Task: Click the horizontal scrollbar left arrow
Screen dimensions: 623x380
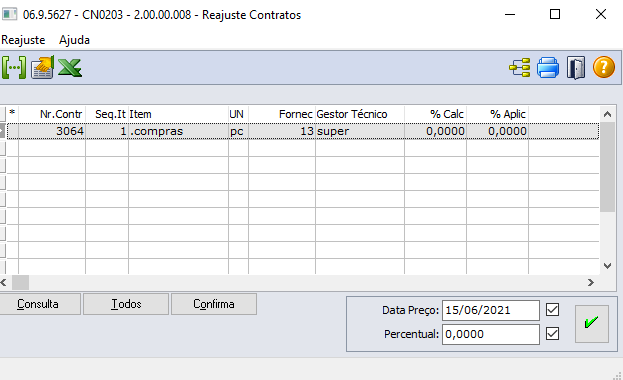Action: [x=4, y=283]
